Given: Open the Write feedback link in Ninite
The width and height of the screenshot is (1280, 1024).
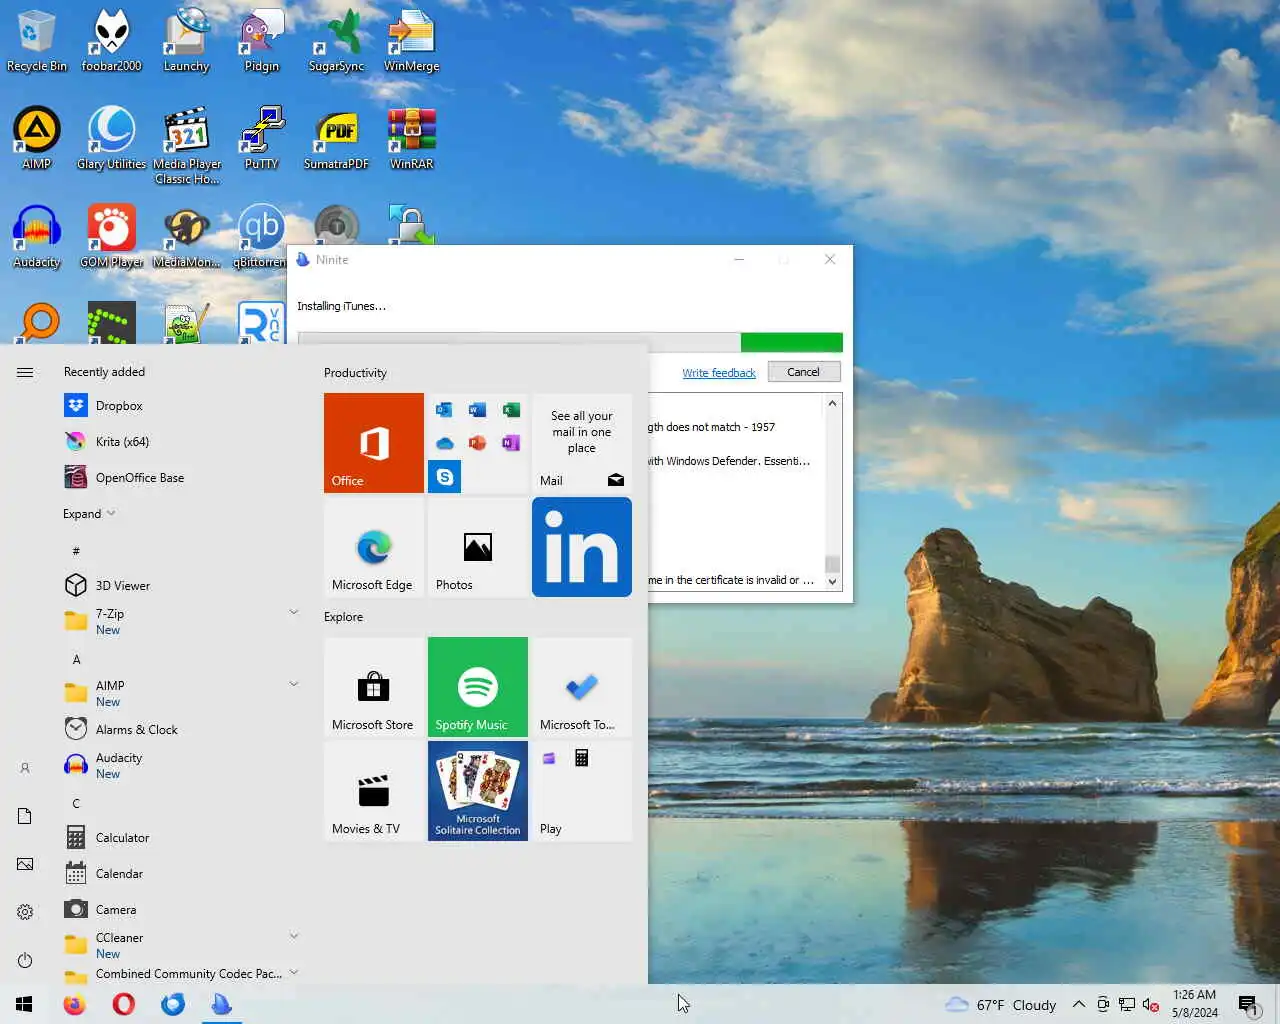Looking at the screenshot, I should [719, 373].
